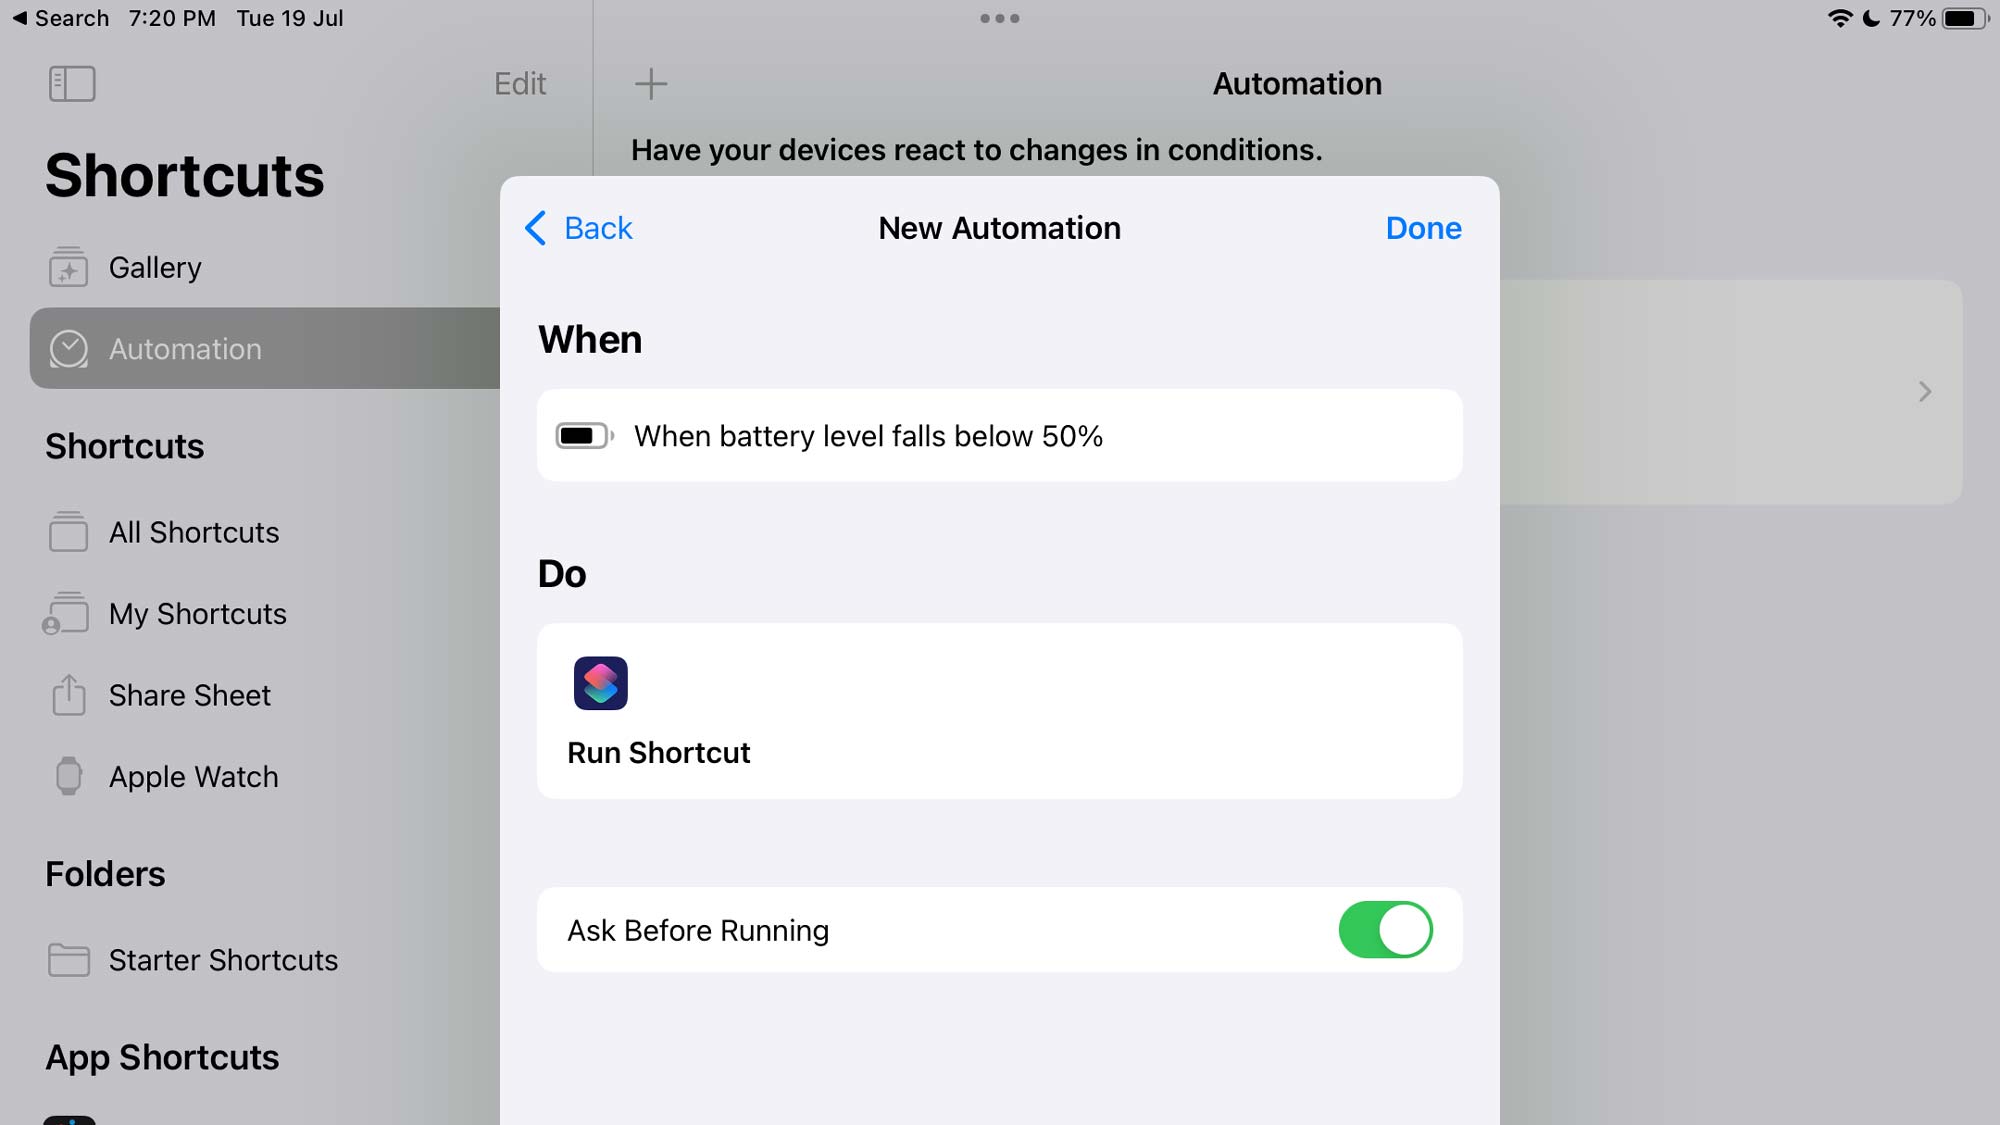The height and width of the screenshot is (1125, 2000).
Task: Click the chevron arrow on right panel
Action: tap(1924, 391)
